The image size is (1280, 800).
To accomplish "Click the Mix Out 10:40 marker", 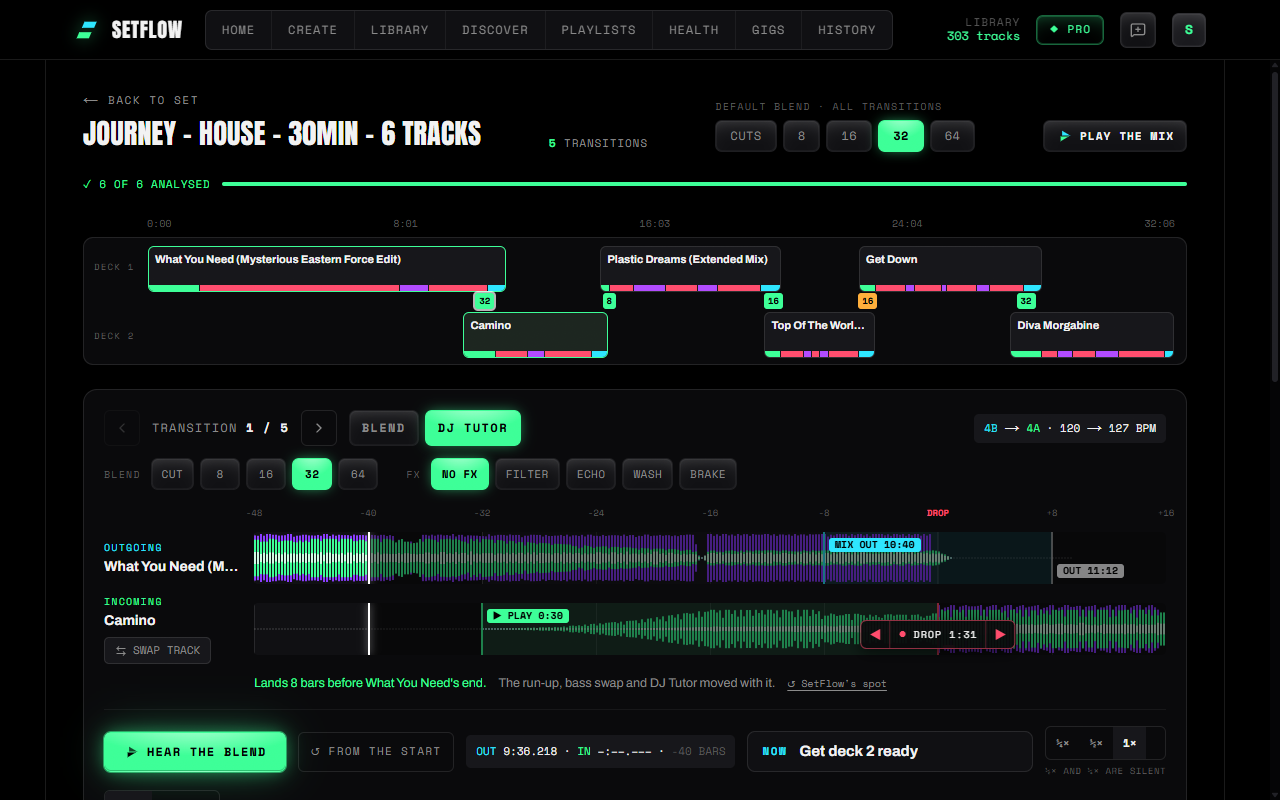I will (874, 545).
